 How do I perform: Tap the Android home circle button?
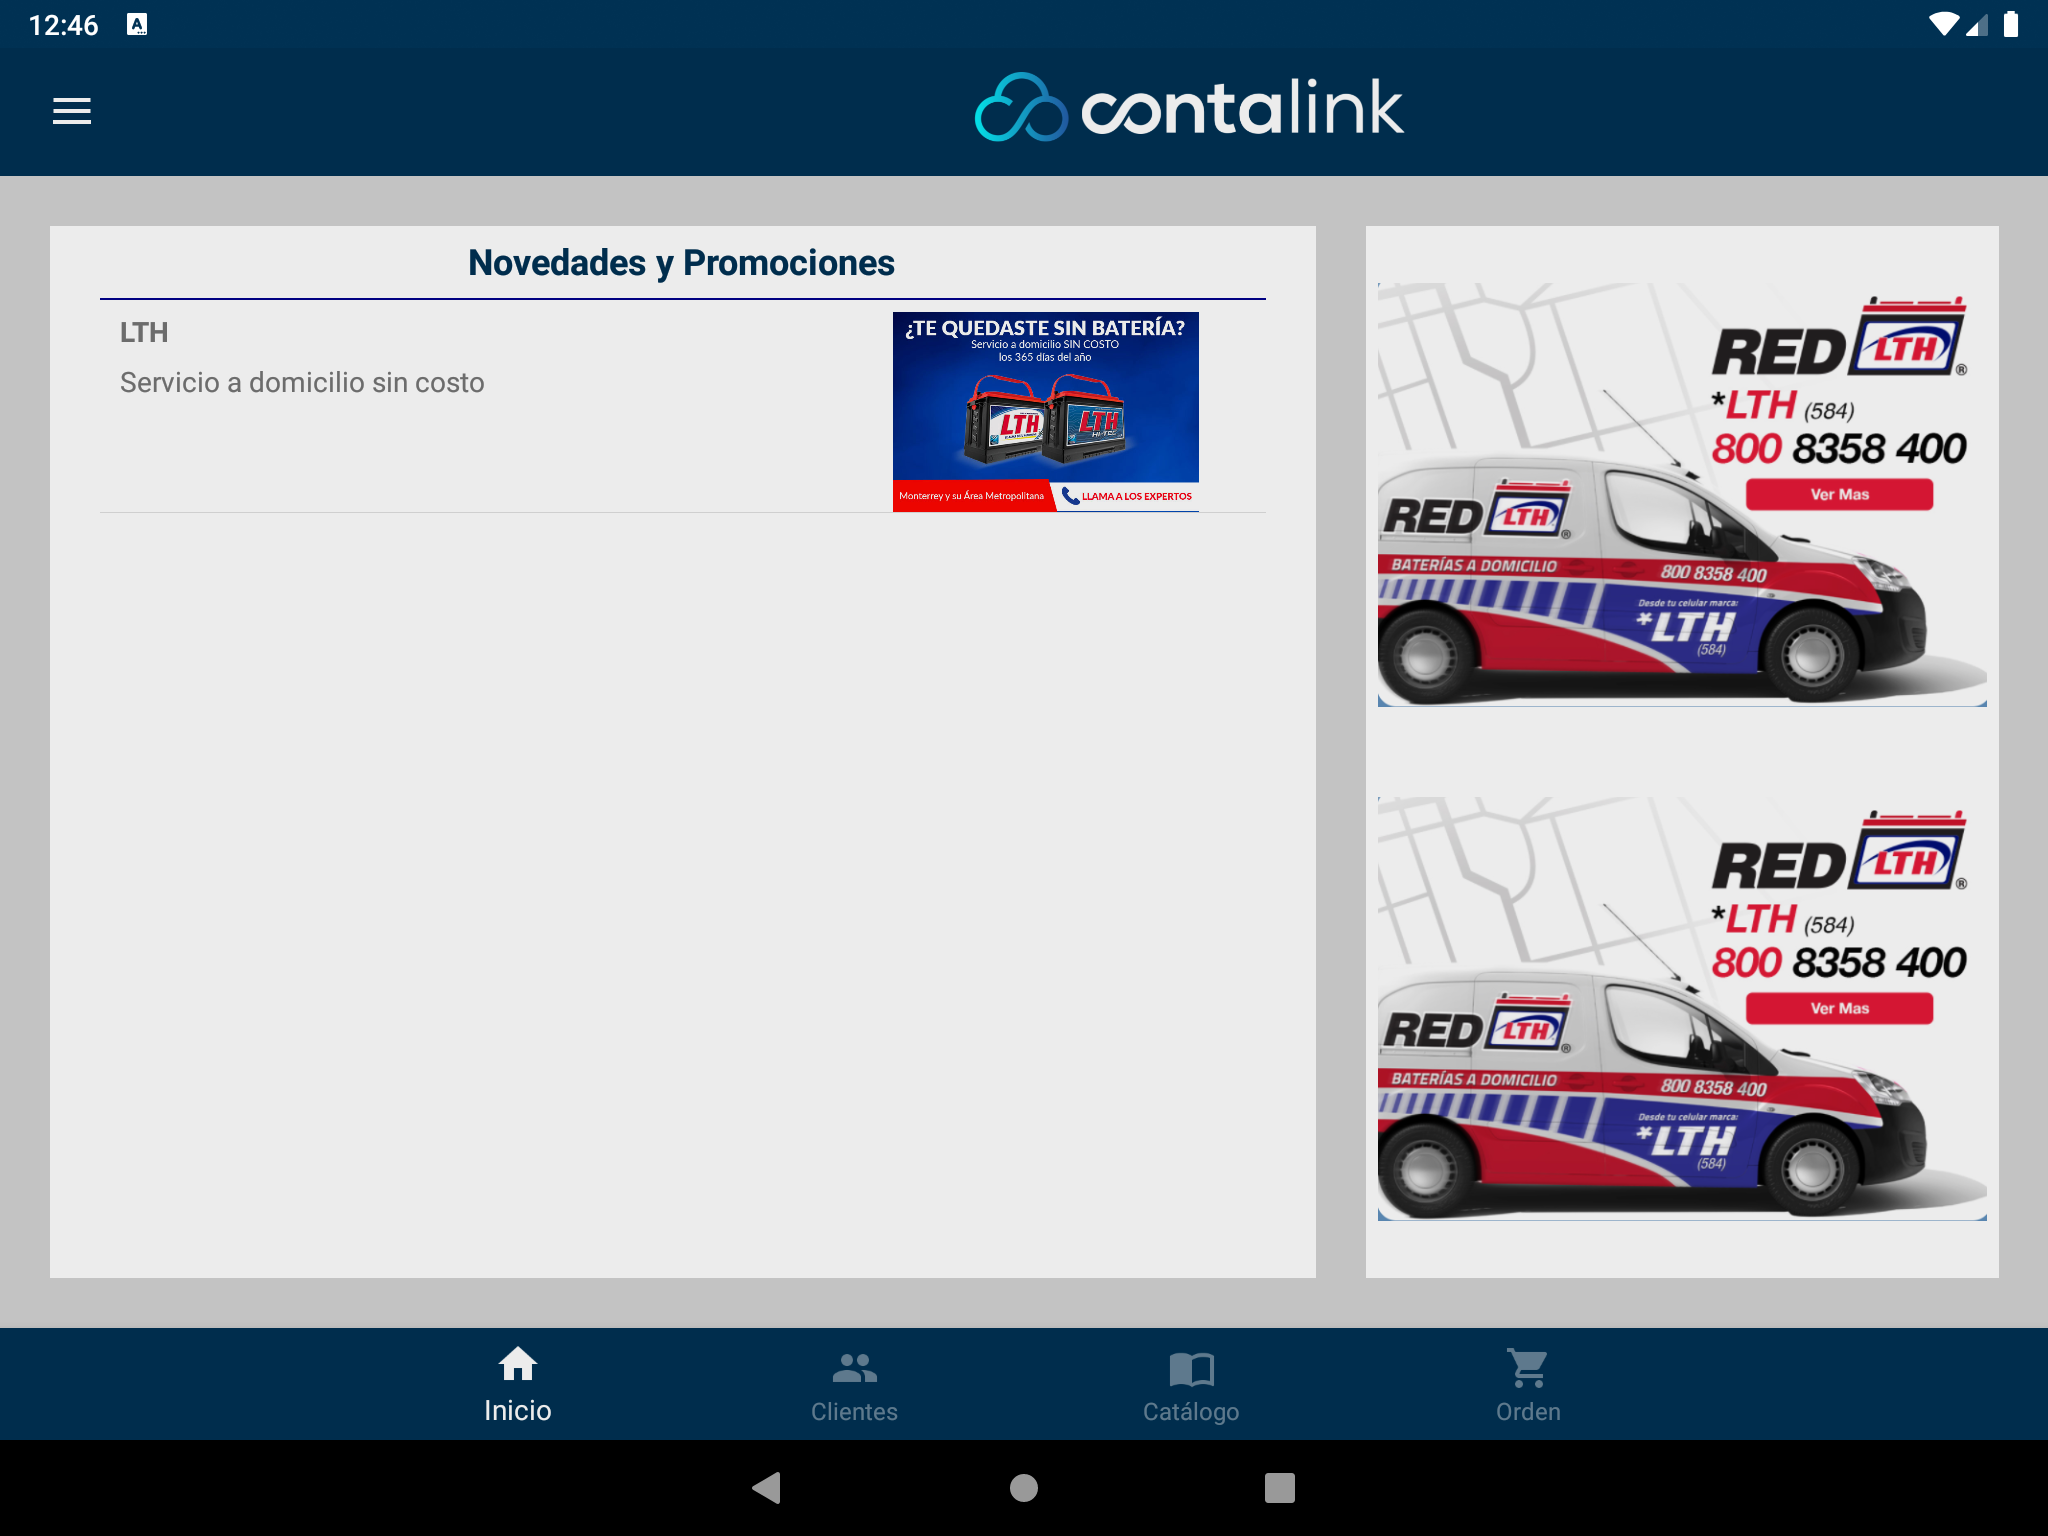[x=1024, y=1488]
